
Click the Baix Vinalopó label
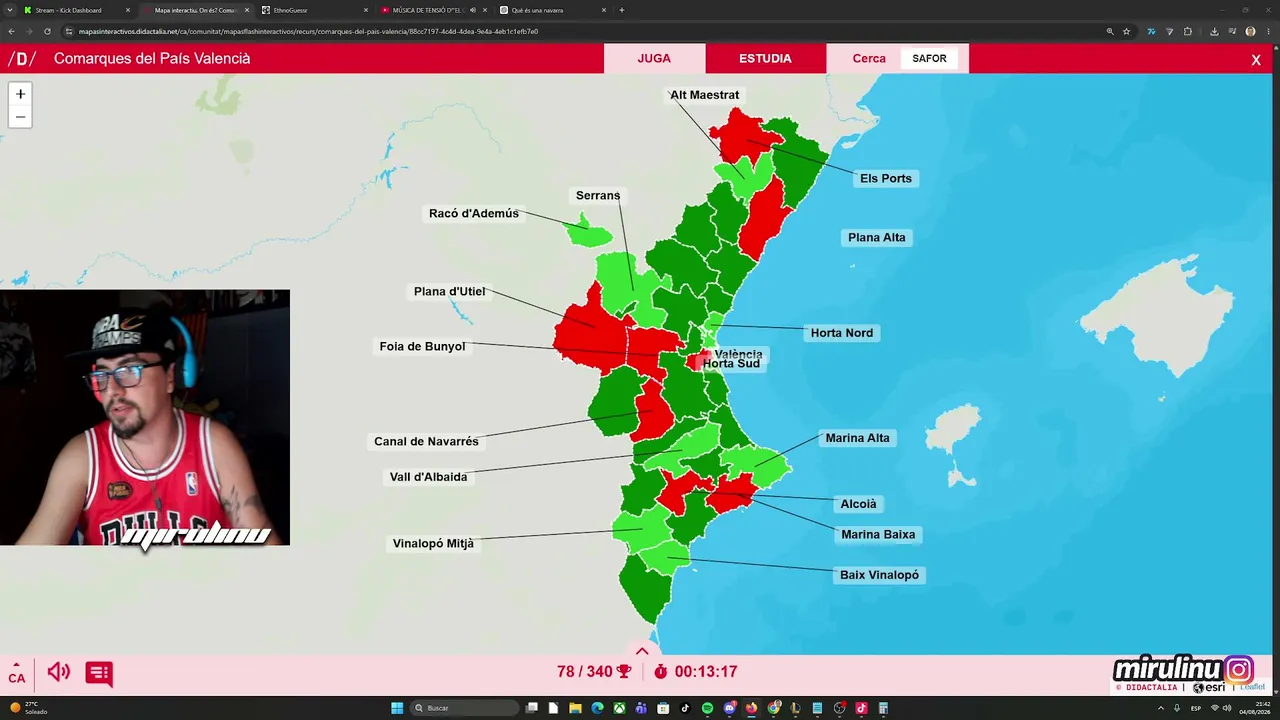879,575
